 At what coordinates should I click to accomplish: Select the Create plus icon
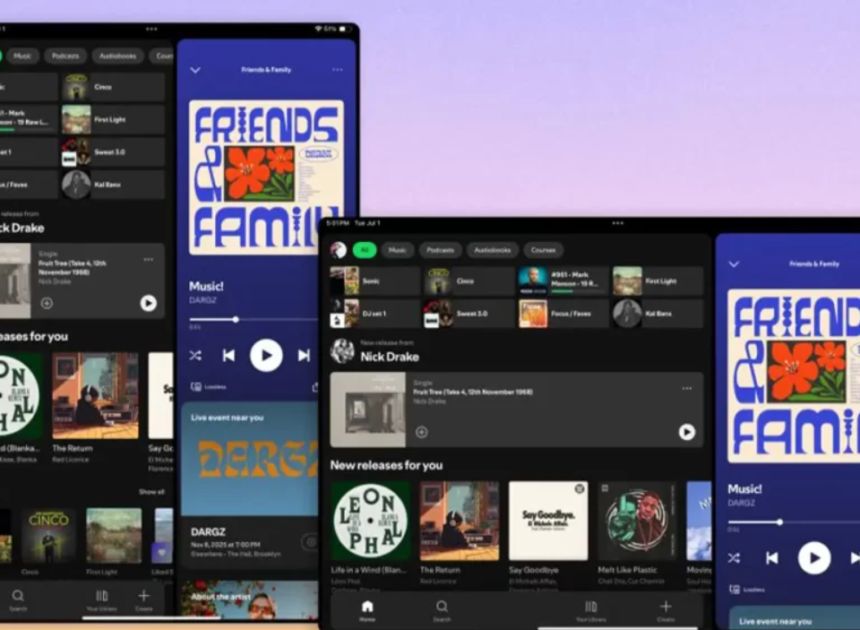click(665, 607)
